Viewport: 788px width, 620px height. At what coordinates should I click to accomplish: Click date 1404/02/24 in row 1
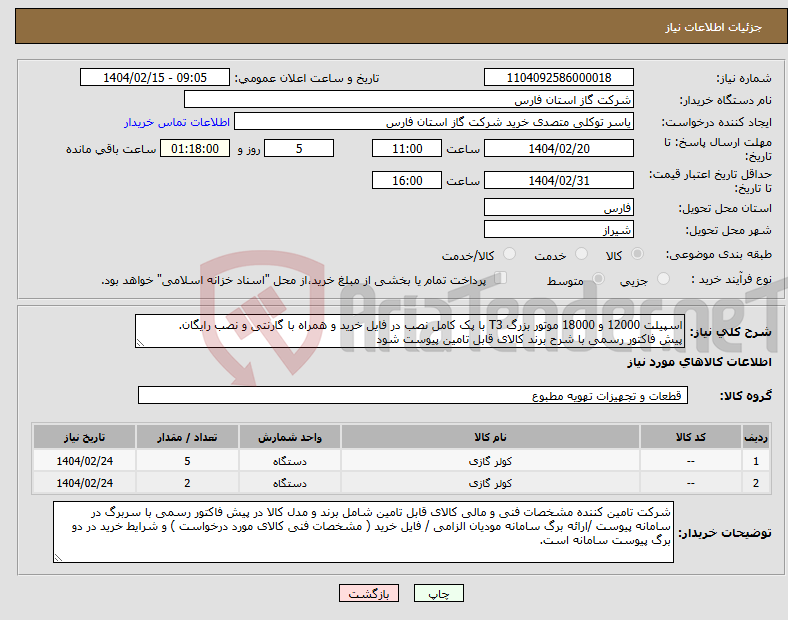click(x=84, y=461)
